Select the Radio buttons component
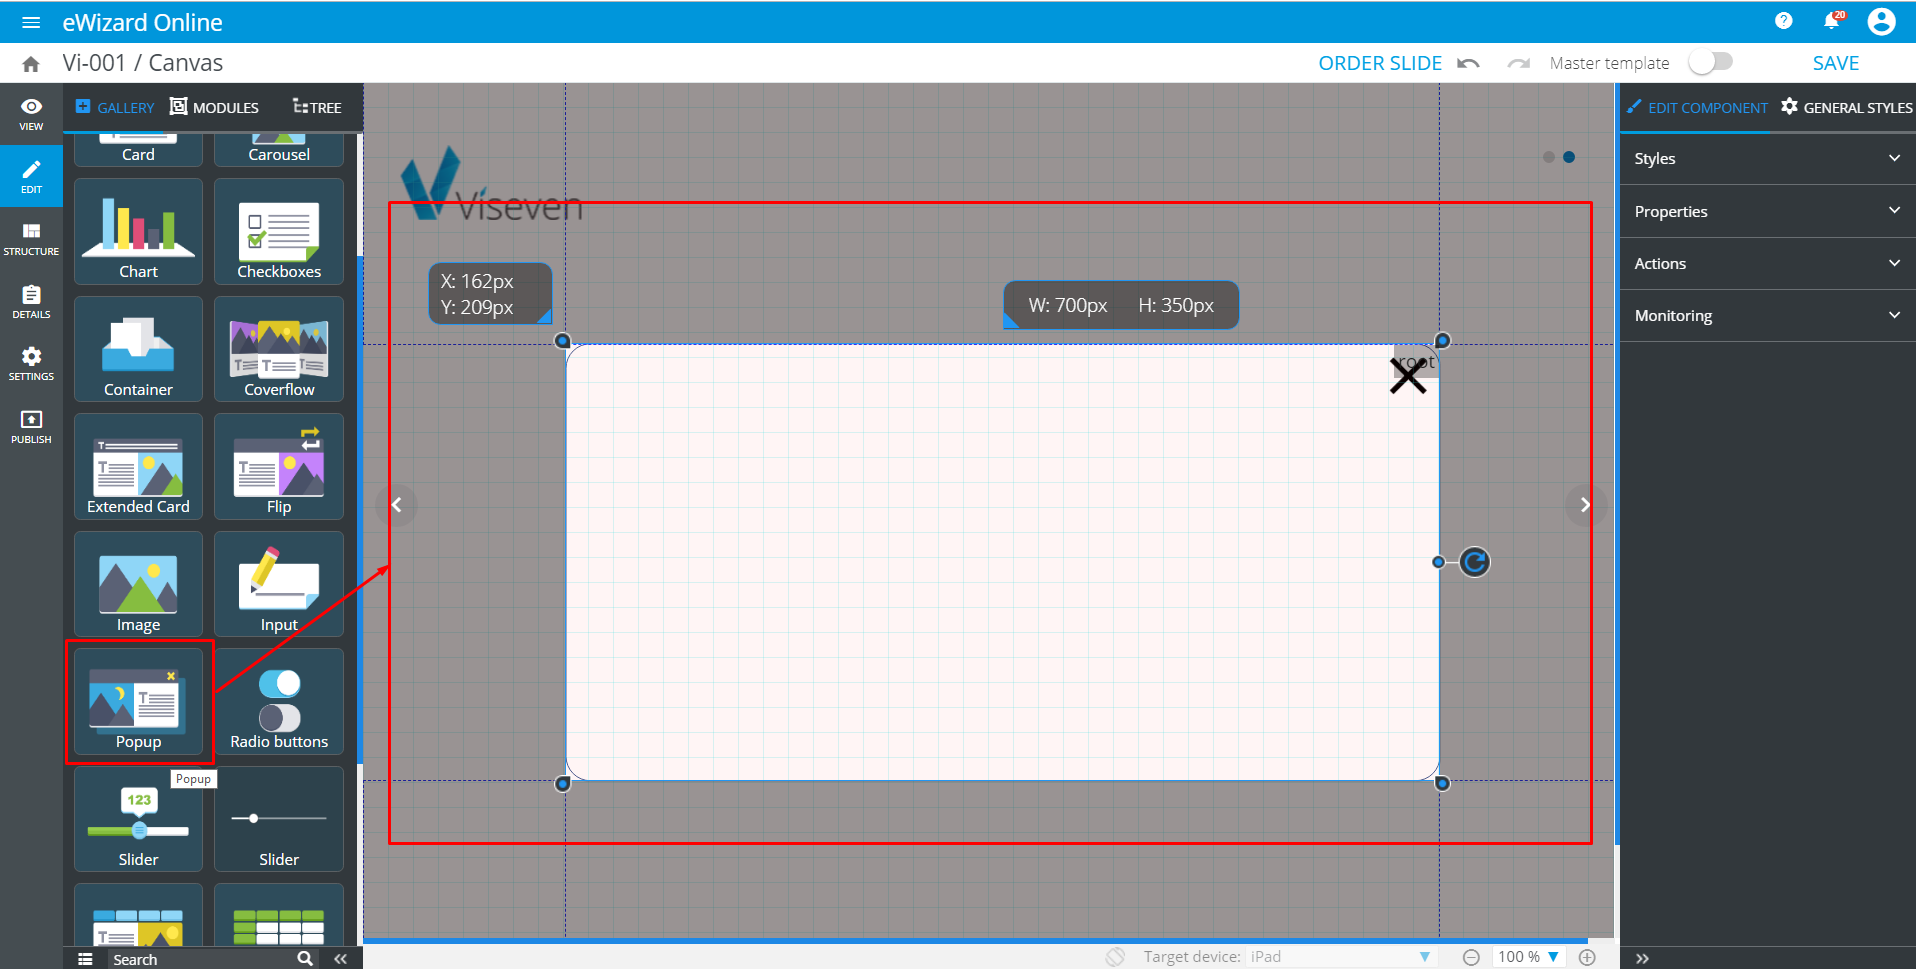The height and width of the screenshot is (969, 1916). [279, 701]
